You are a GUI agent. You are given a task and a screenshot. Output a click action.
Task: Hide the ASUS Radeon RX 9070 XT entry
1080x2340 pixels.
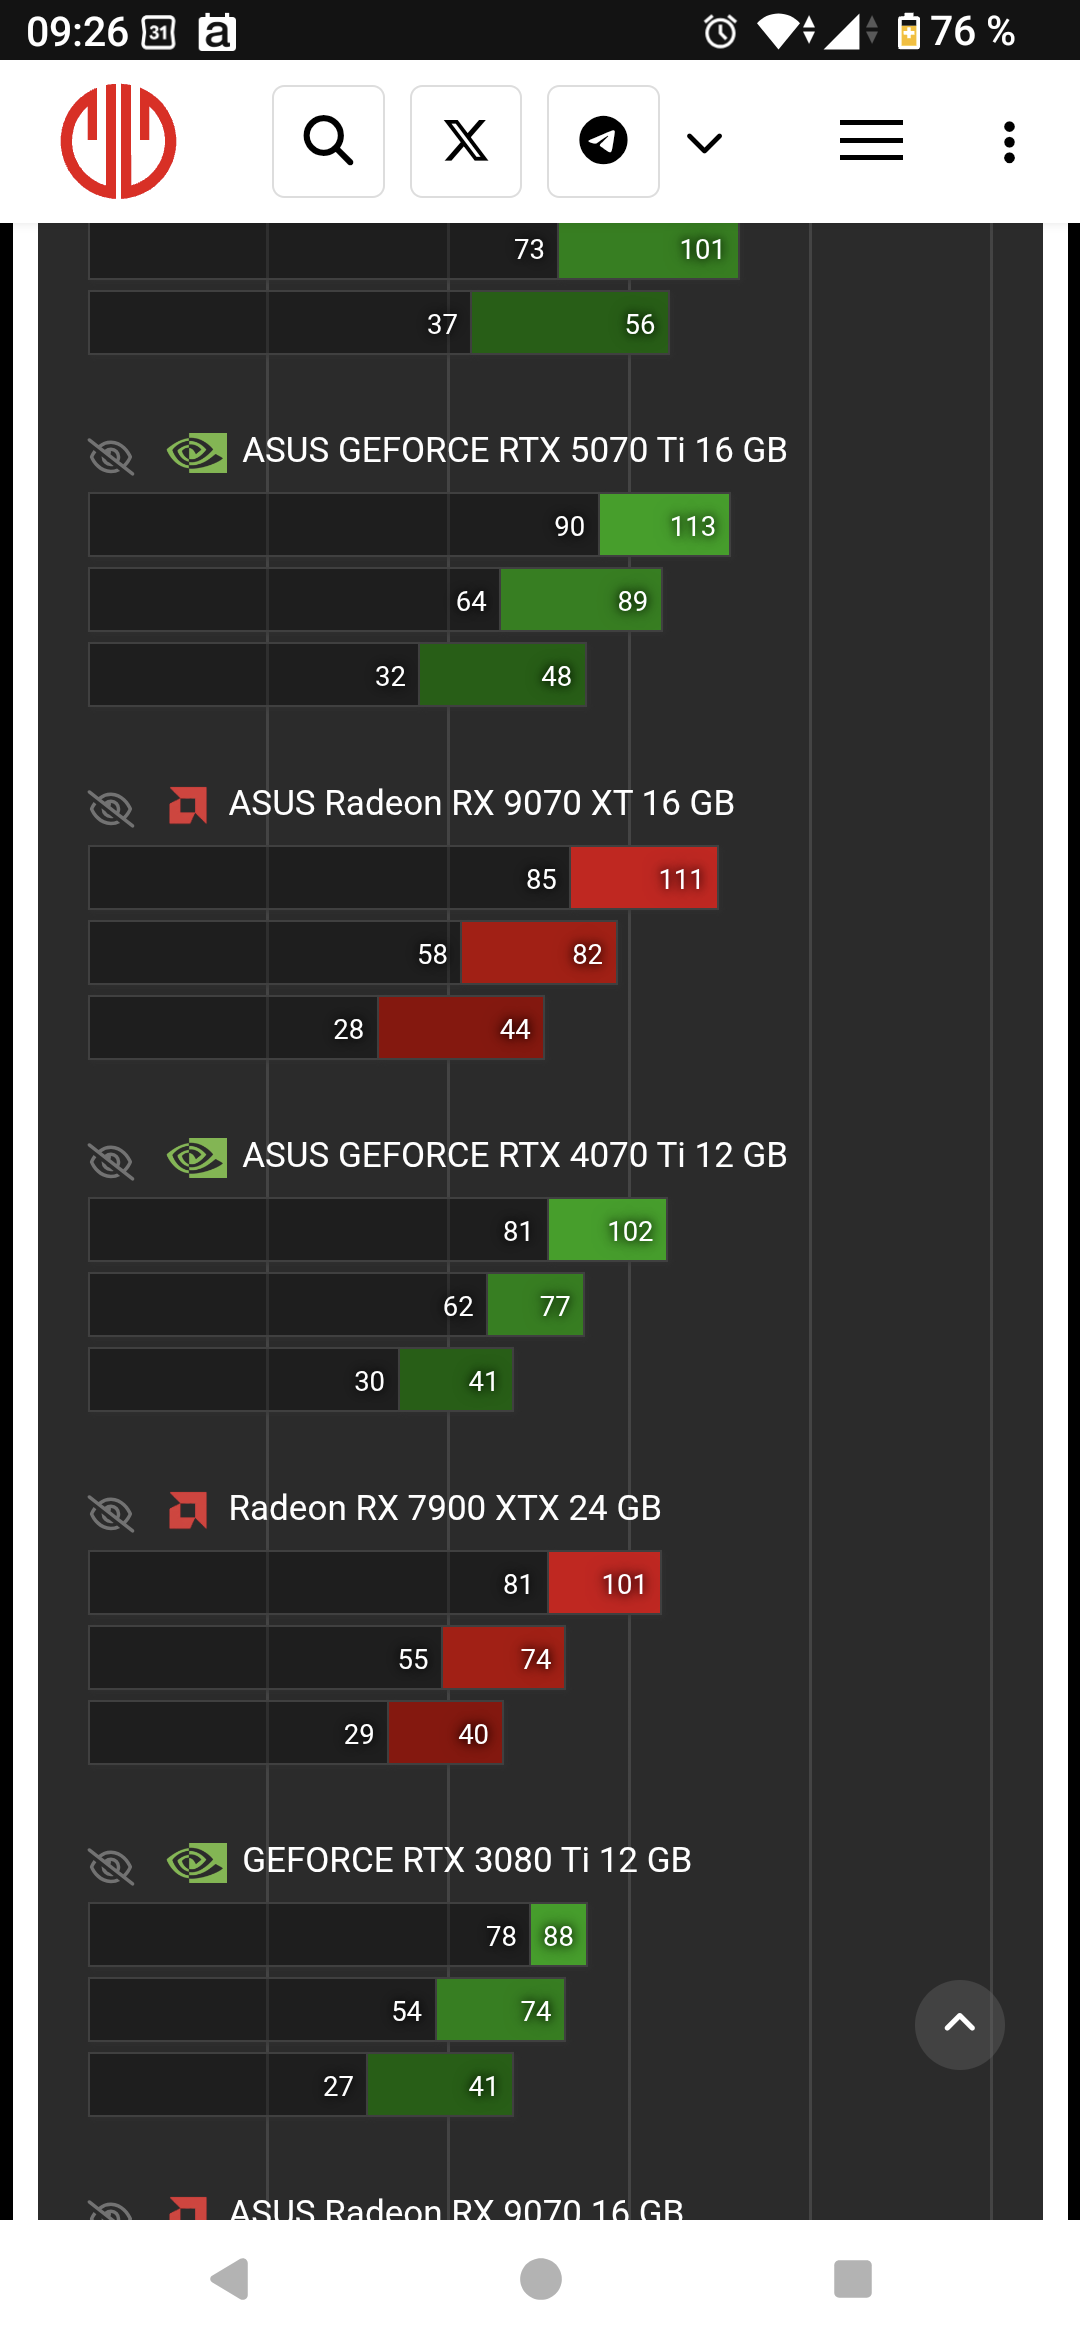click(x=111, y=808)
